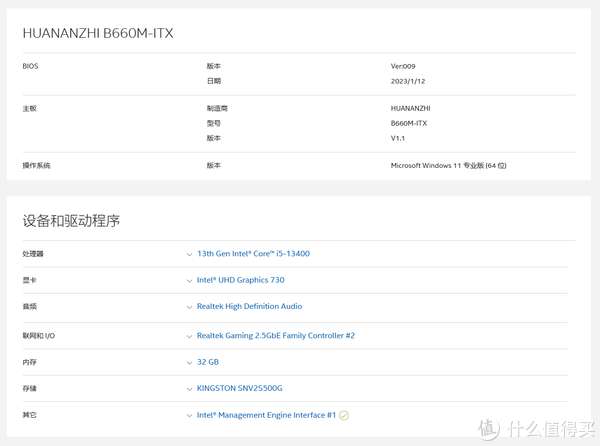Expand the network controller row chevron
The height and width of the screenshot is (446, 600).
click(x=189, y=337)
